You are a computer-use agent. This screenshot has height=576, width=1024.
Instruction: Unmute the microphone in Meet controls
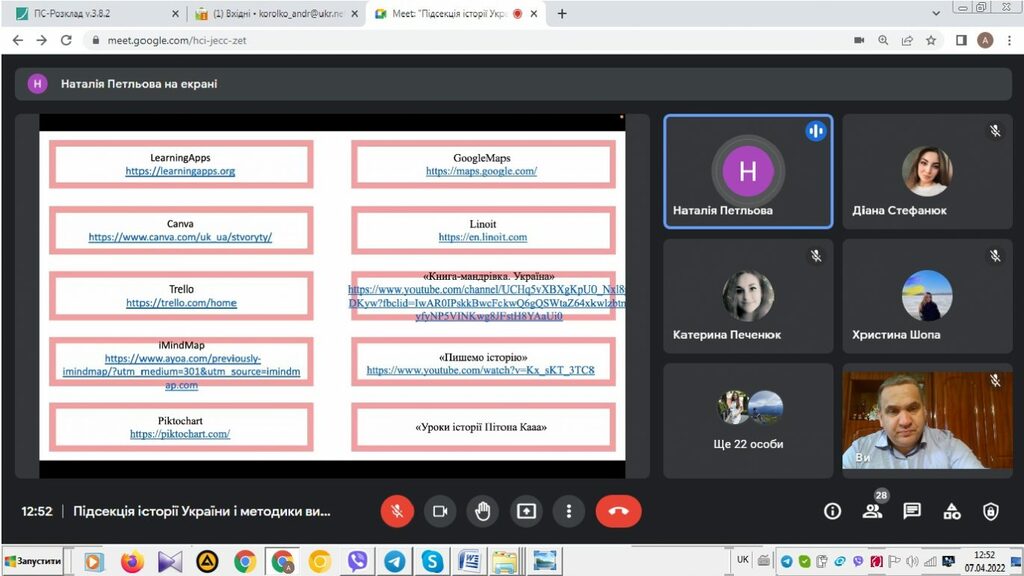coord(397,511)
